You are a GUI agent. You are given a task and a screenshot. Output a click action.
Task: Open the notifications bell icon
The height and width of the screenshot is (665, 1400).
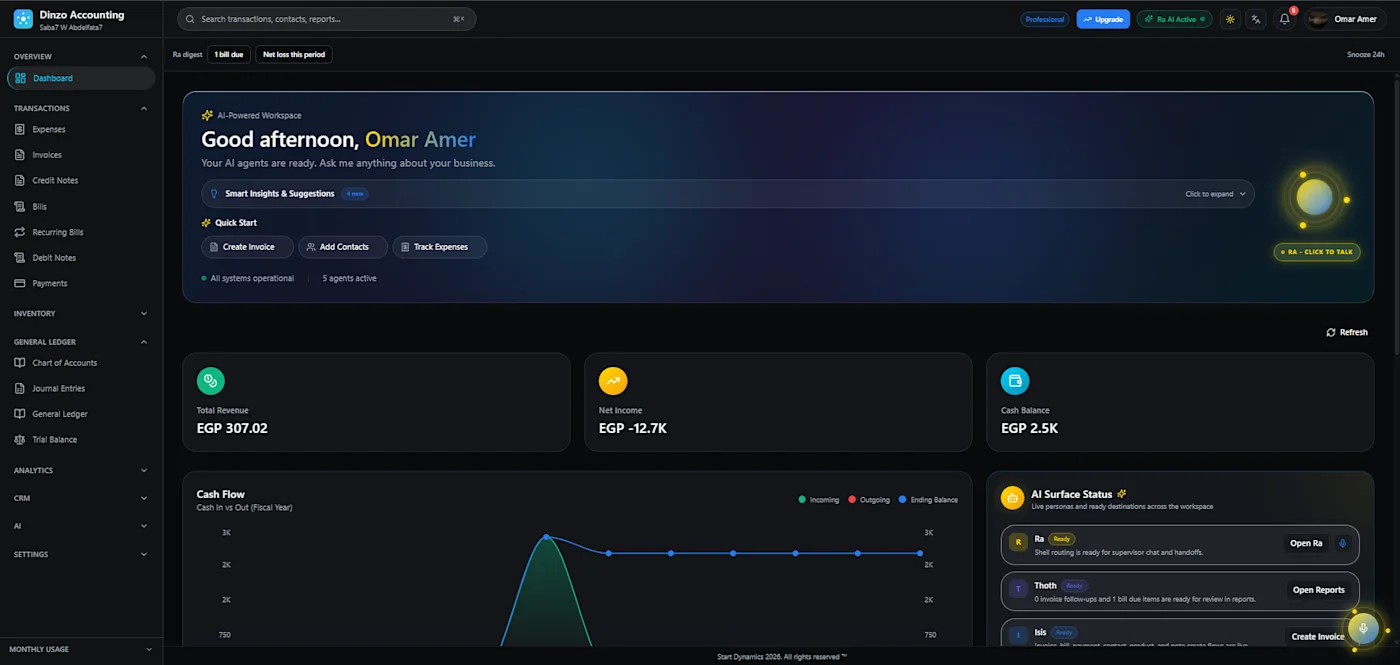(1285, 19)
